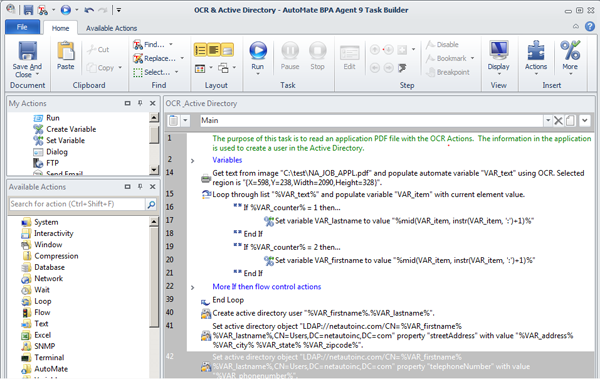Open the File menu tab
This screenshot has width=600, height=379.
[22, 27]
